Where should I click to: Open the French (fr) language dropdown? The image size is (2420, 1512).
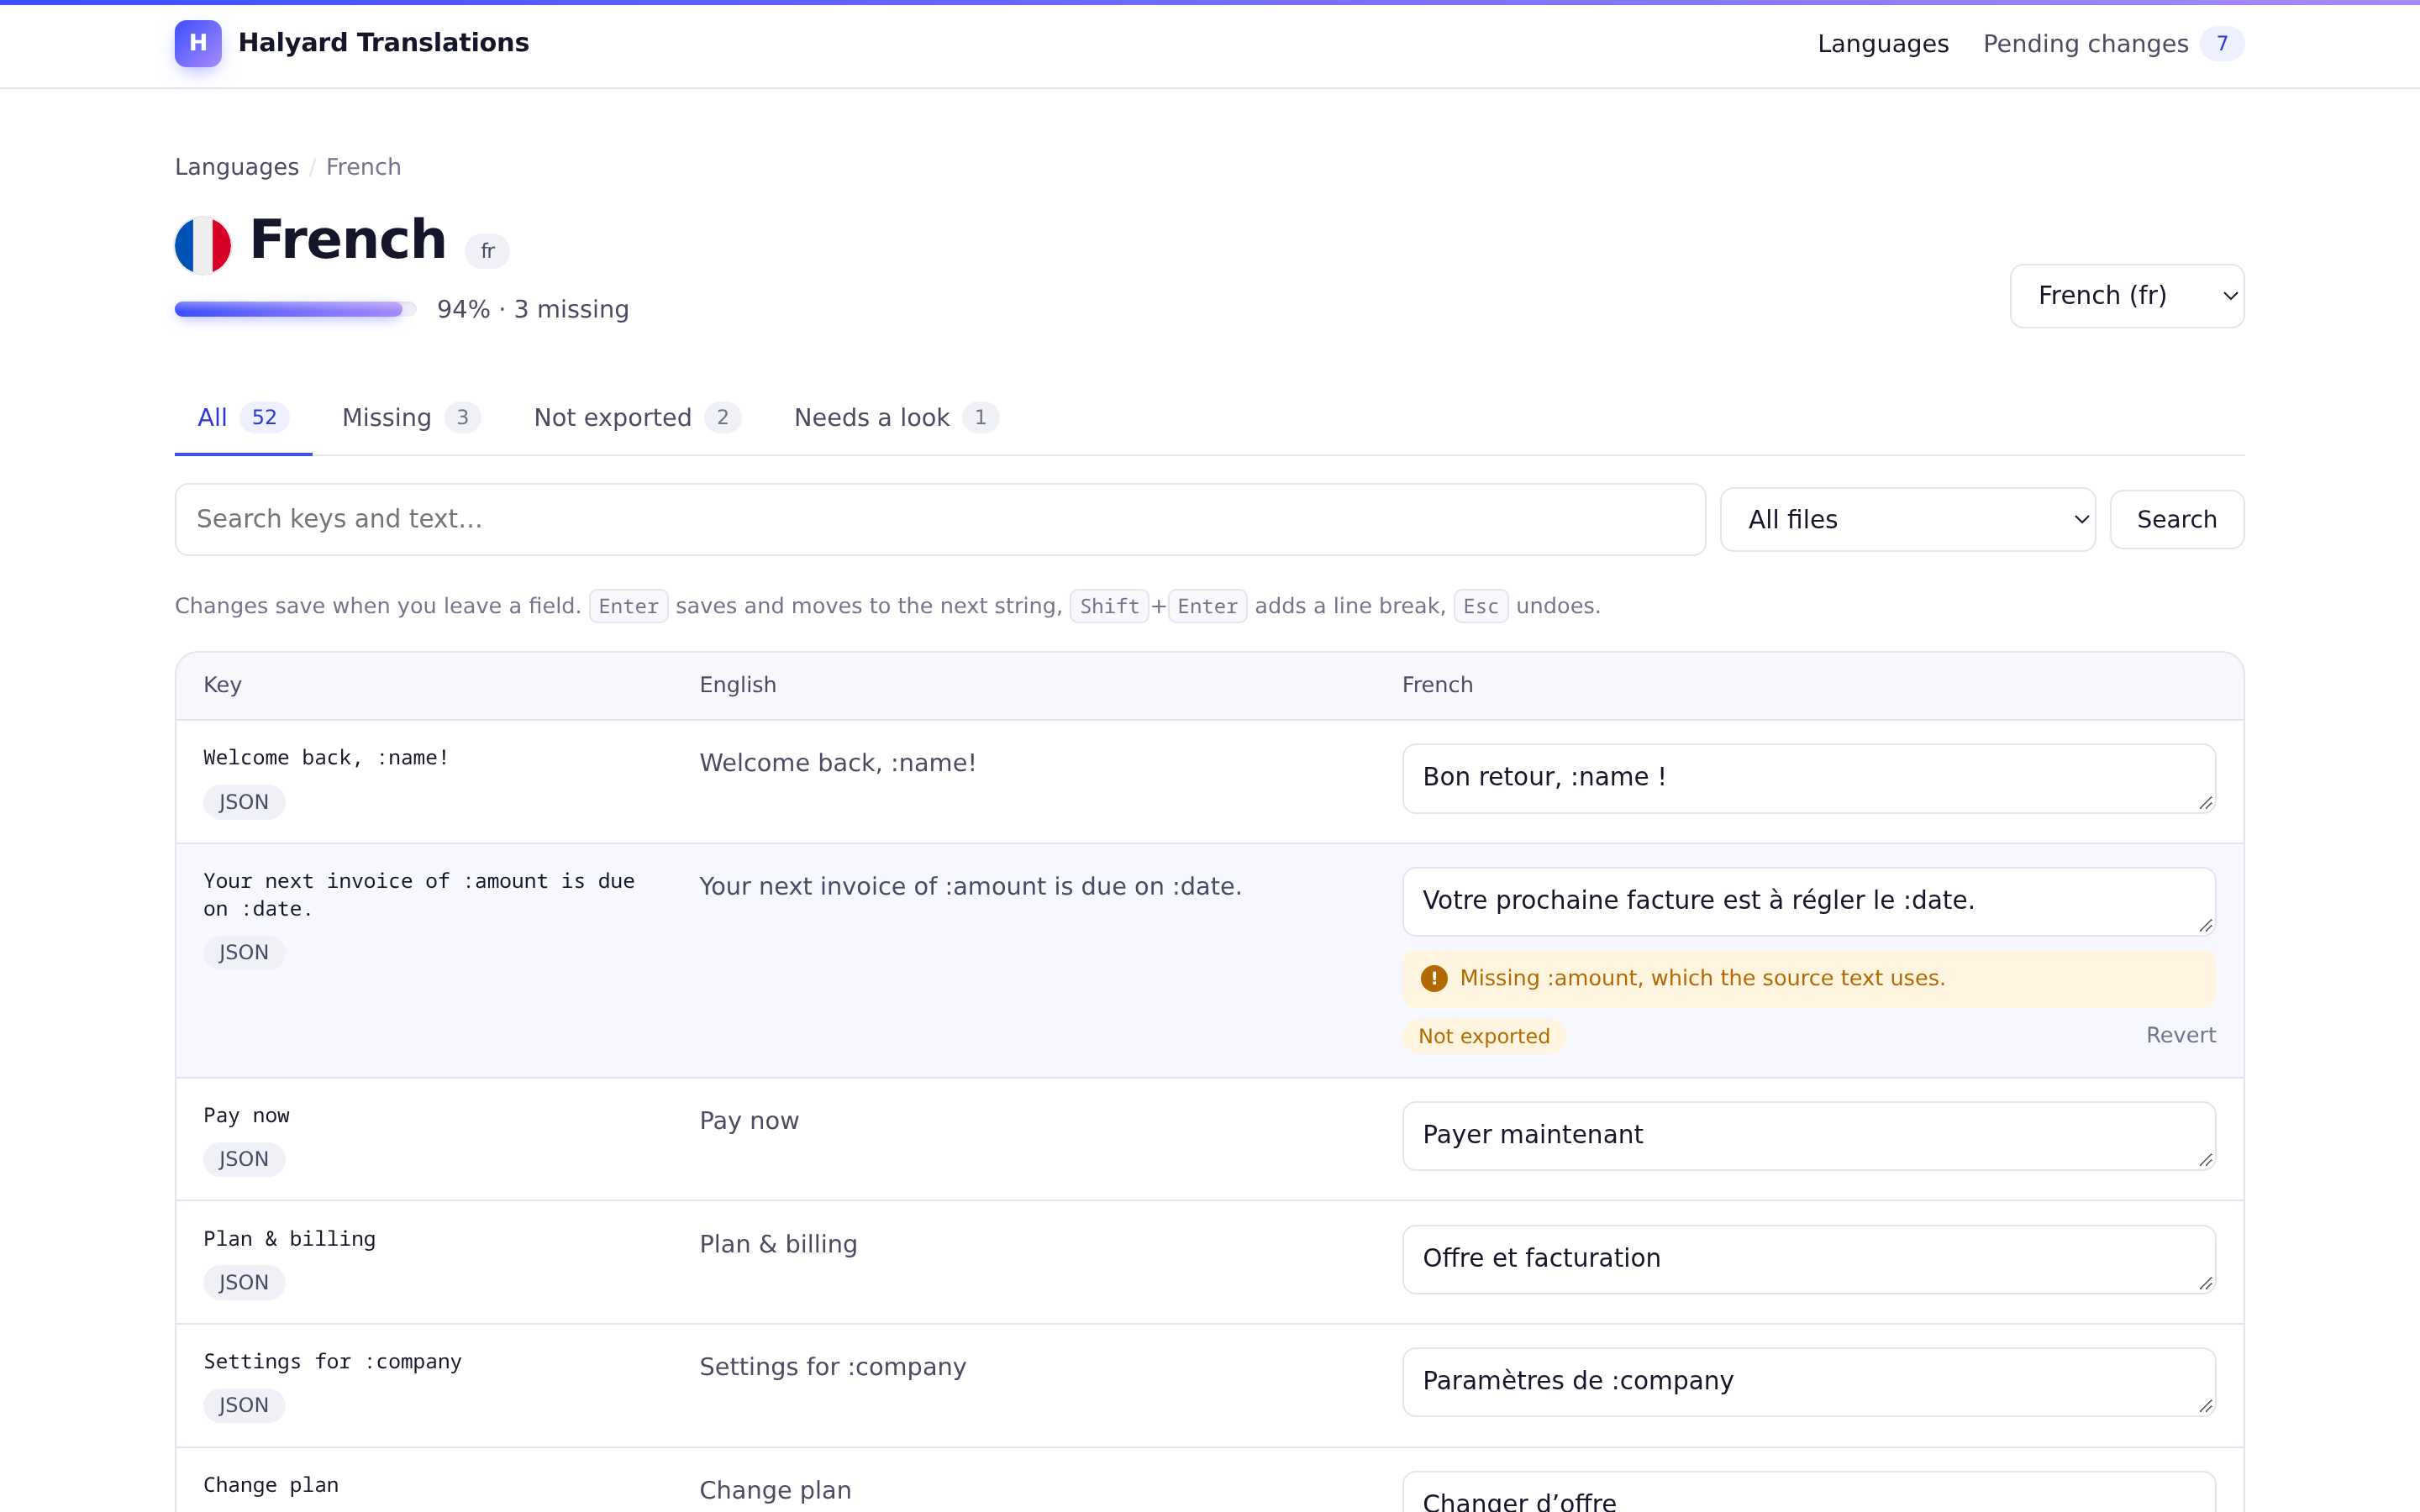tap(2127, 296)
